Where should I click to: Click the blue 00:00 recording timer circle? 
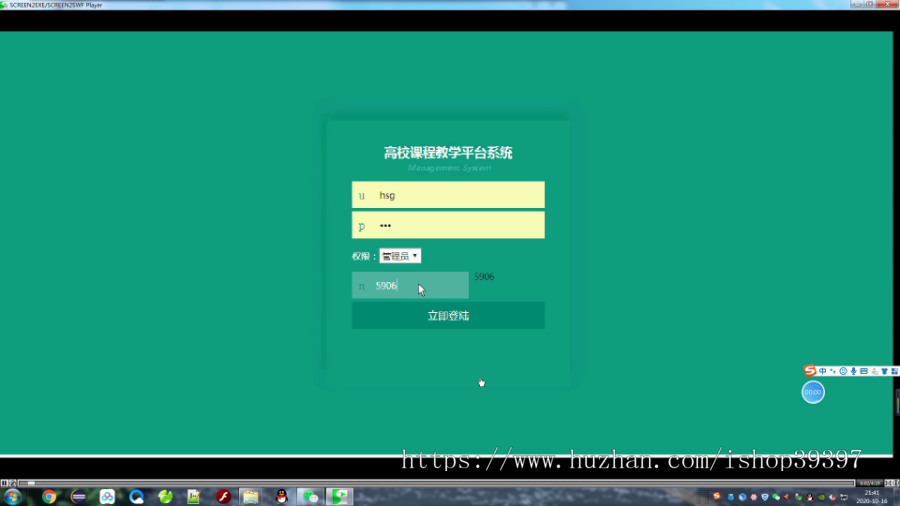click(x=813, y=392)
